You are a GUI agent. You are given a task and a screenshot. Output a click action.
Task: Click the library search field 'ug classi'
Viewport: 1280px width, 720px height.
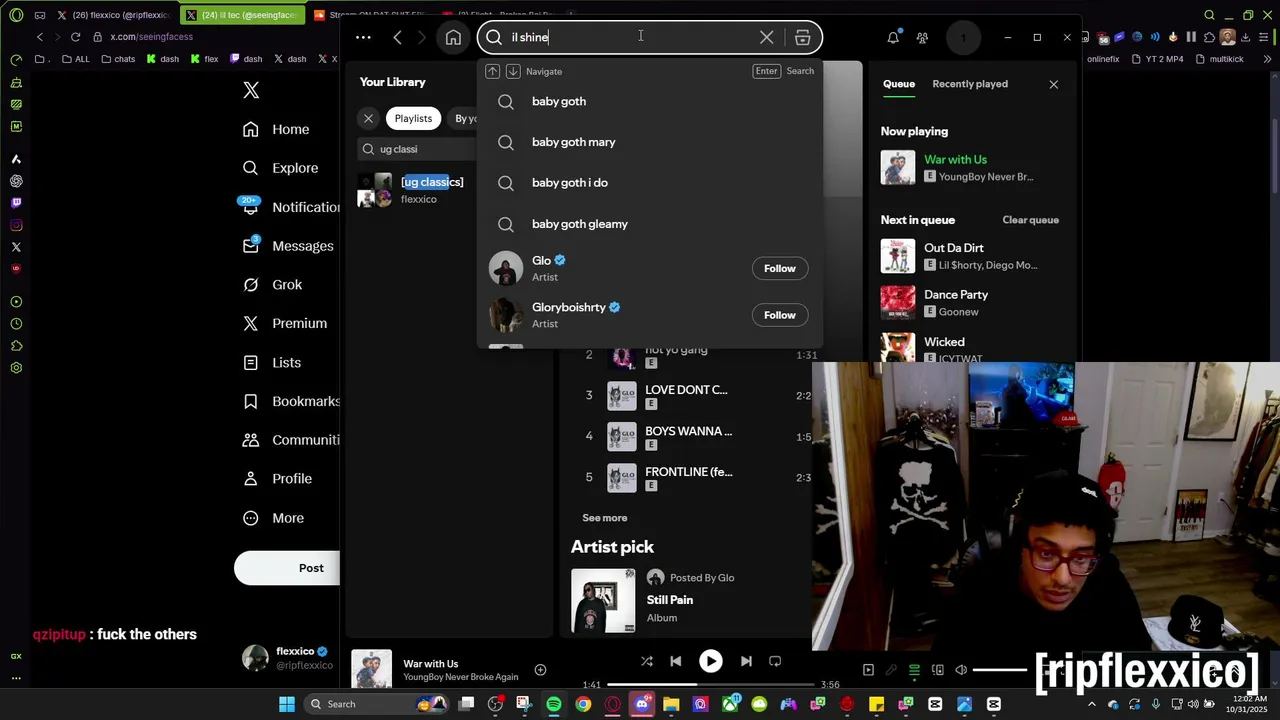pos(418,149)
